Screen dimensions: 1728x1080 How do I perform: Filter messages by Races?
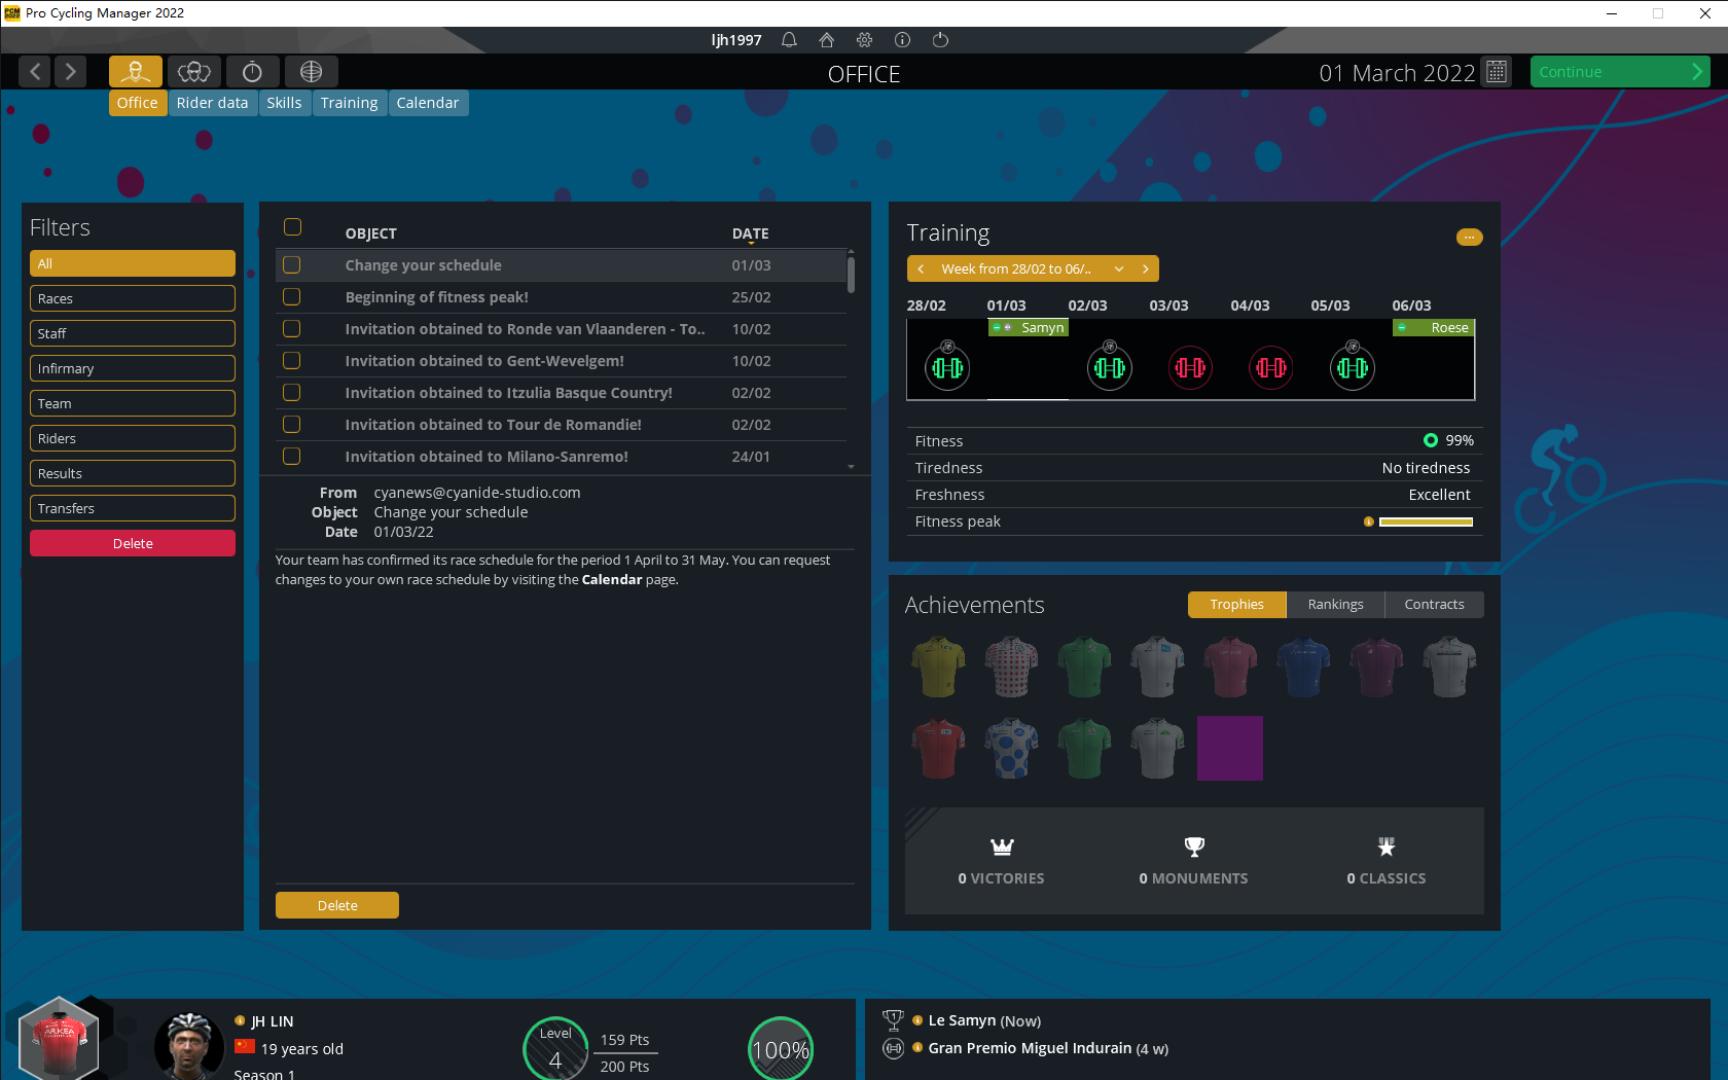[x=132, y=298]
